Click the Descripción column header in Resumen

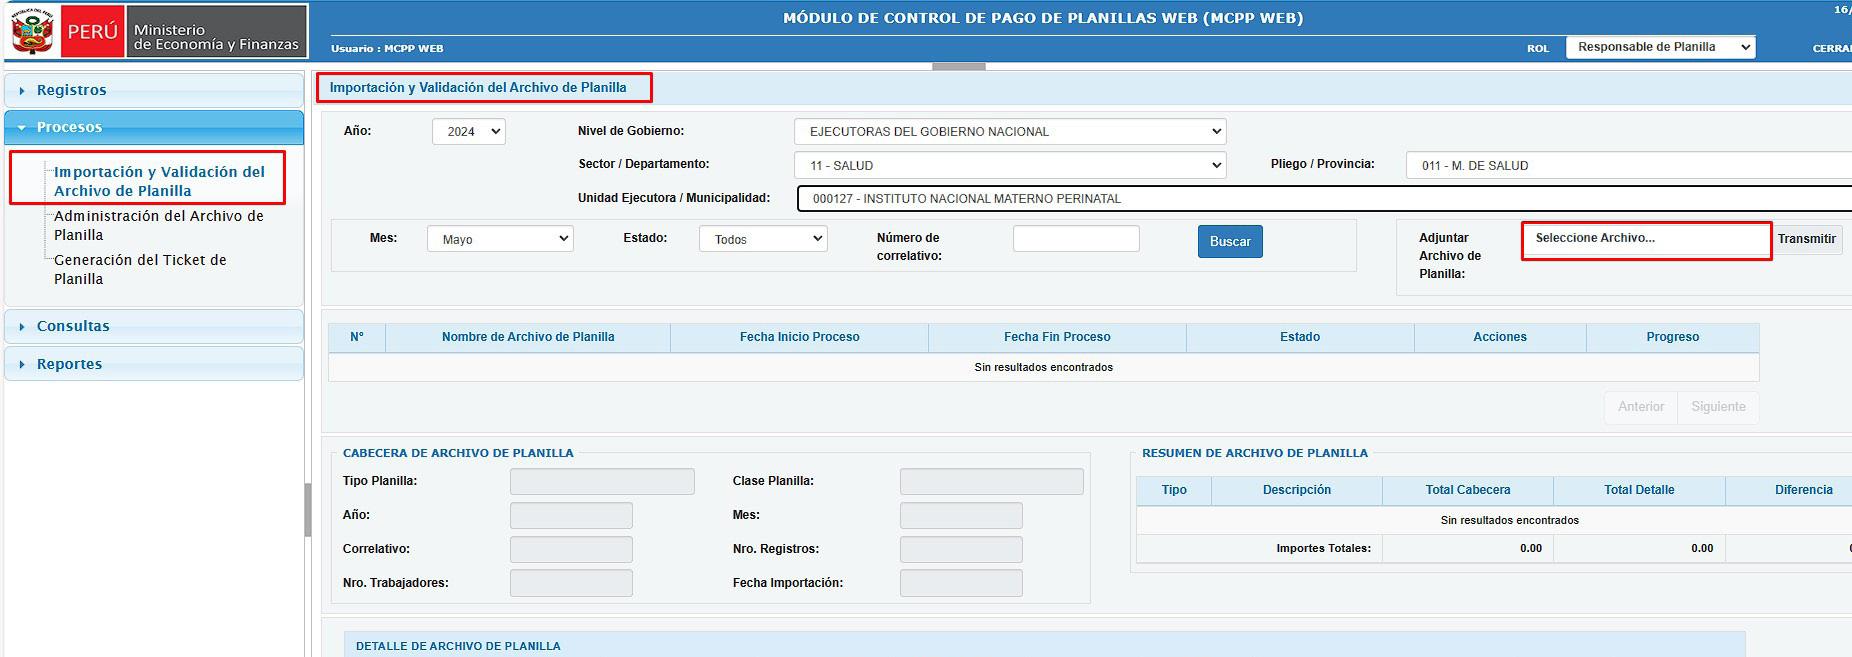(x=1297, y=490)
